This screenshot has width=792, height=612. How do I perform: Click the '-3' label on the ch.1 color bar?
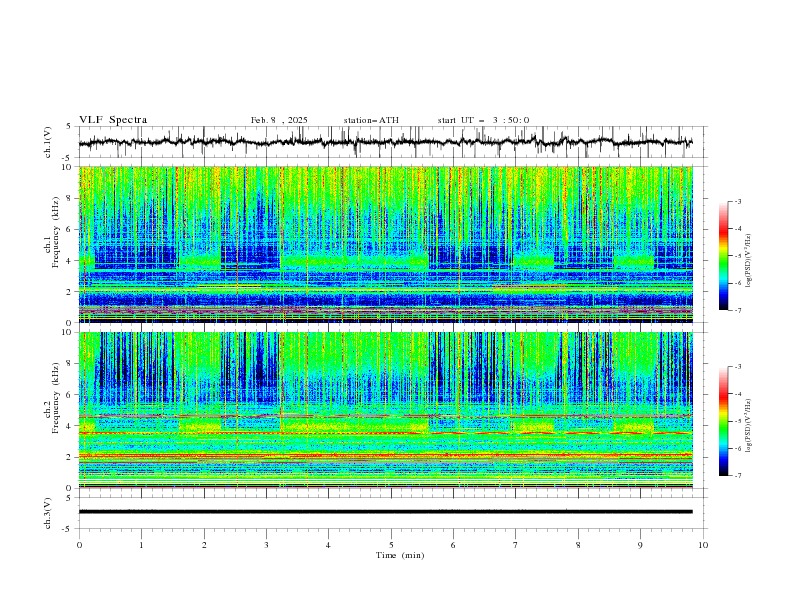click(x=737, y=202)
